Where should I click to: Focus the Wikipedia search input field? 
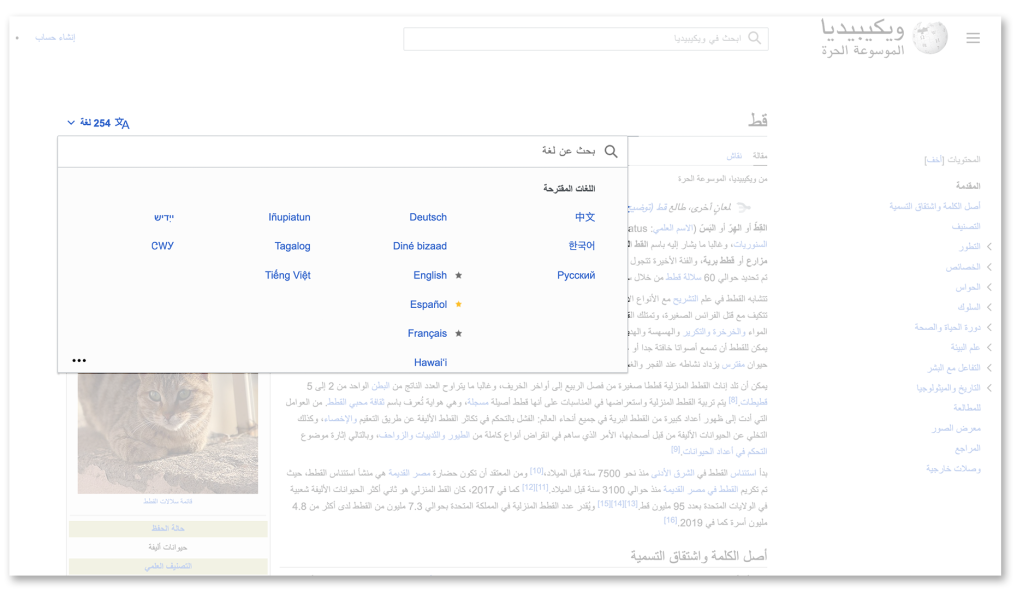(x=586, y=39)
